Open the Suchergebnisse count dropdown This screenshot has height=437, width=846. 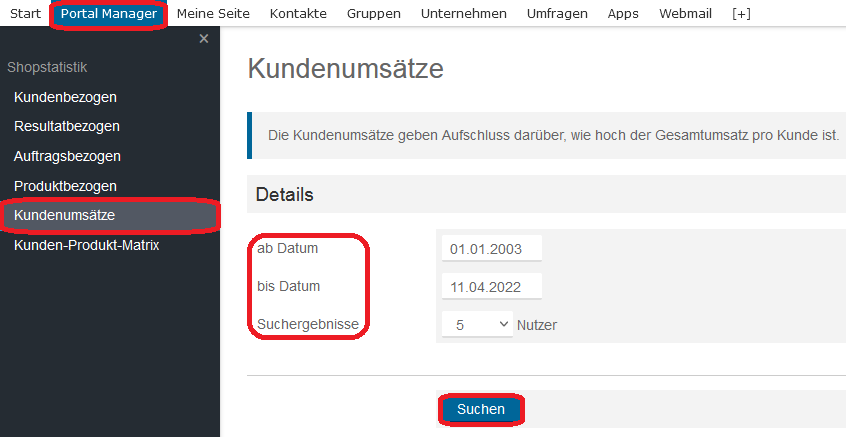click(x=477, y=325)
